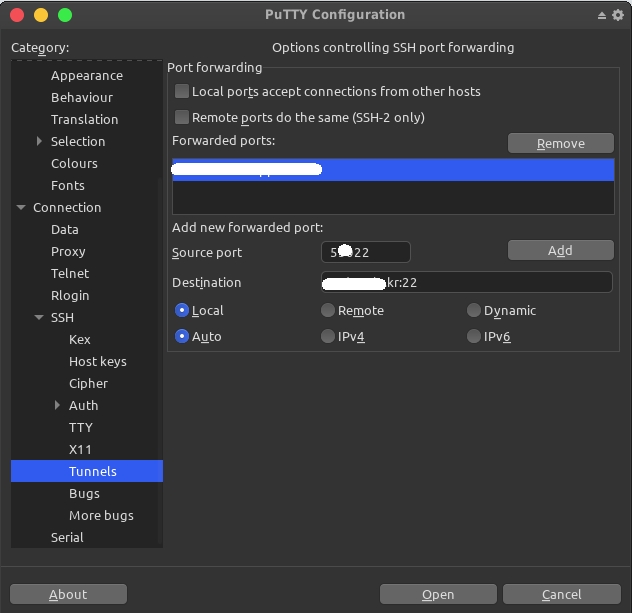Viewport: 632px width, 613px height.
Task: Pick the Auto address family option
Action: (182, 336)
